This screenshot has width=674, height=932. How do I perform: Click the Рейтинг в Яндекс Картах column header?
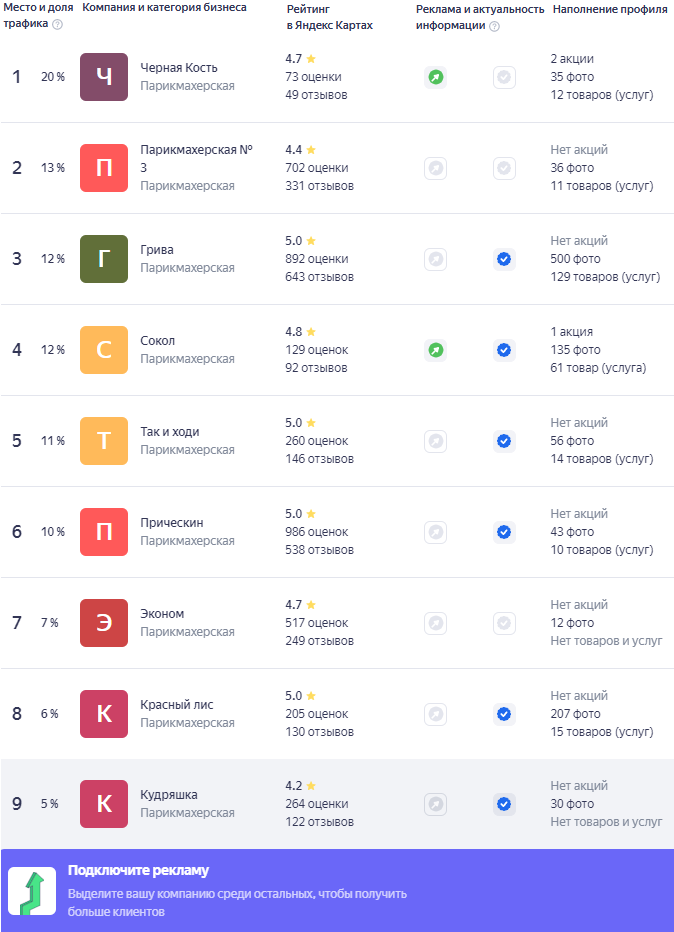tap(329, 17)
